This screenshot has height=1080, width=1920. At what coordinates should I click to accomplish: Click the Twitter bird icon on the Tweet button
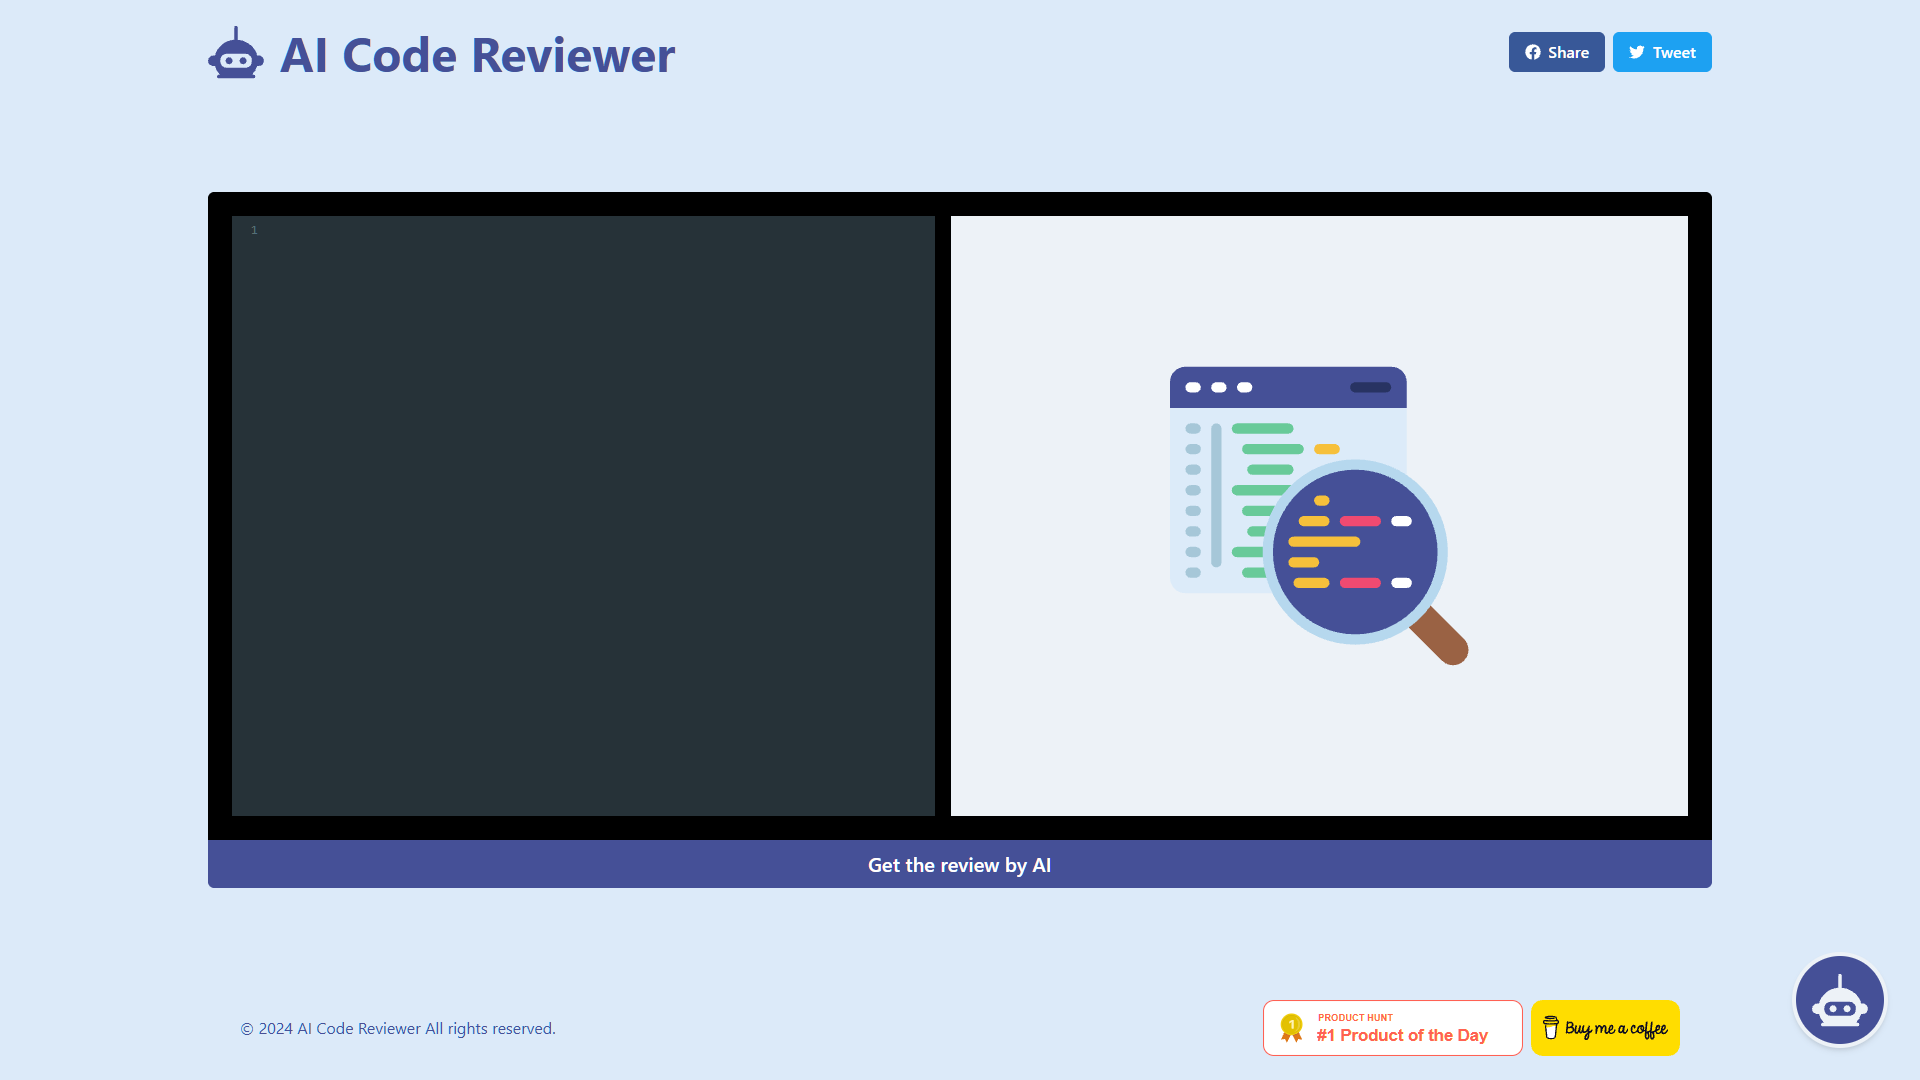[1637, 52]
